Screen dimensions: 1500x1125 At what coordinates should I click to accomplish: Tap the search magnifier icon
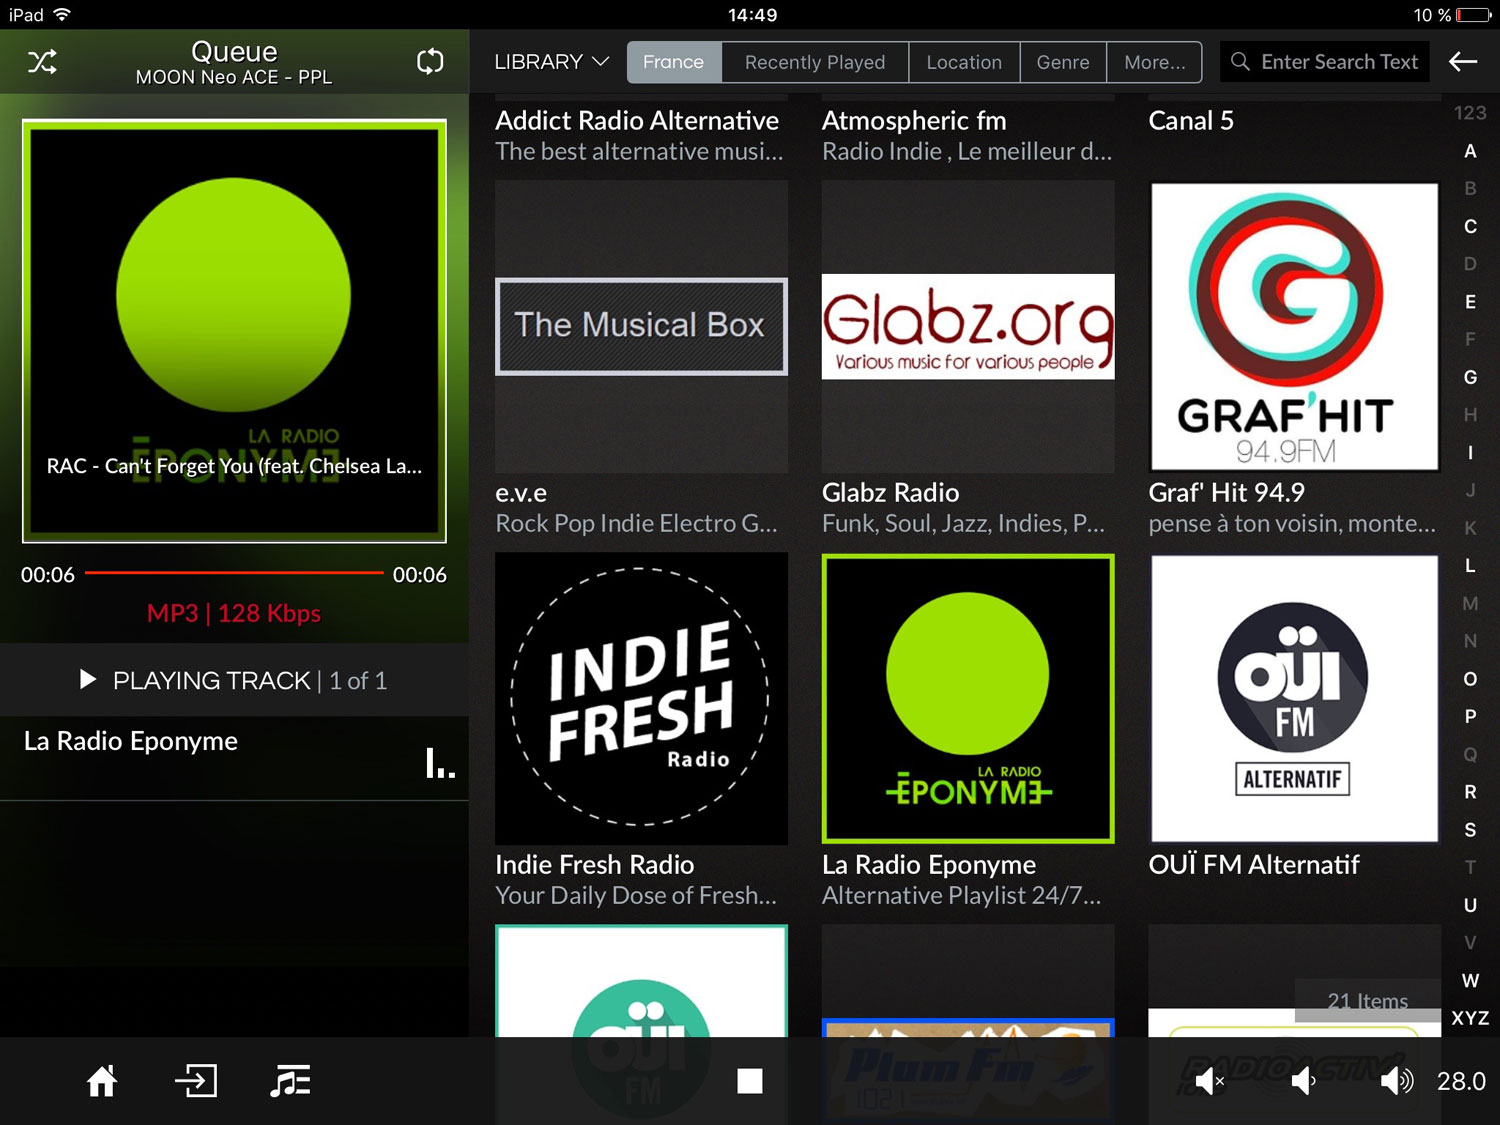tap(1240, 62)
